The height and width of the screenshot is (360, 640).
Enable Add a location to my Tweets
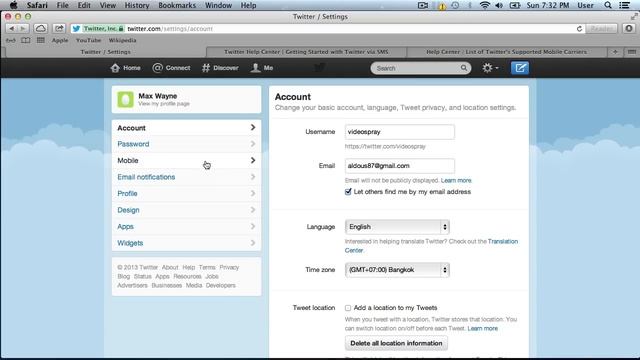348,308
